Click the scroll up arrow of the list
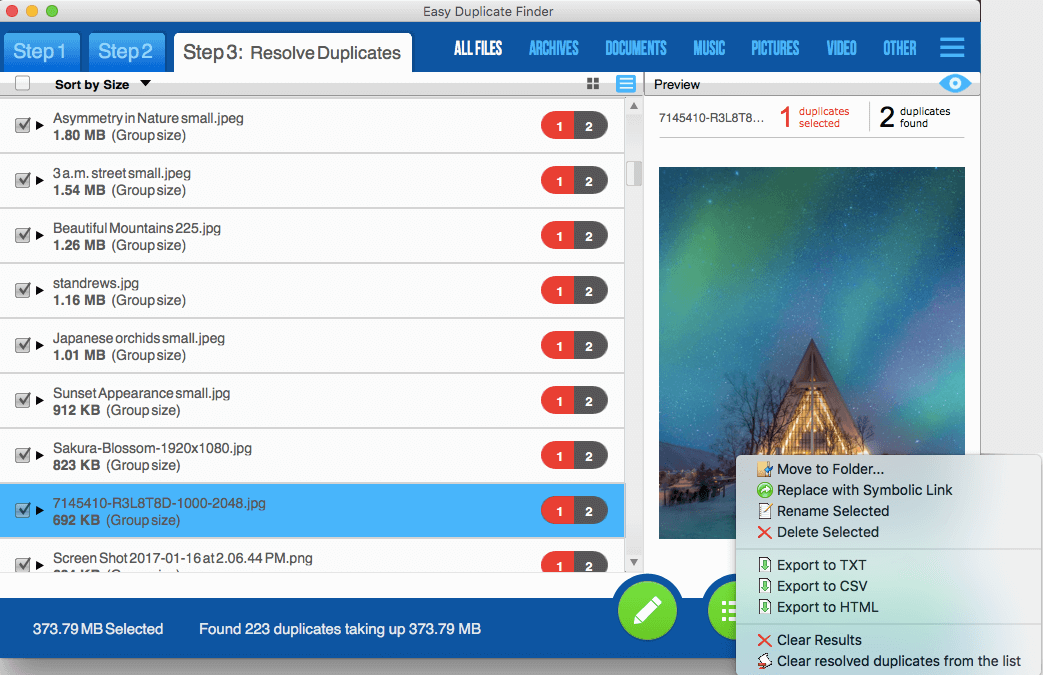1043x675 pixels. point(634,106)
